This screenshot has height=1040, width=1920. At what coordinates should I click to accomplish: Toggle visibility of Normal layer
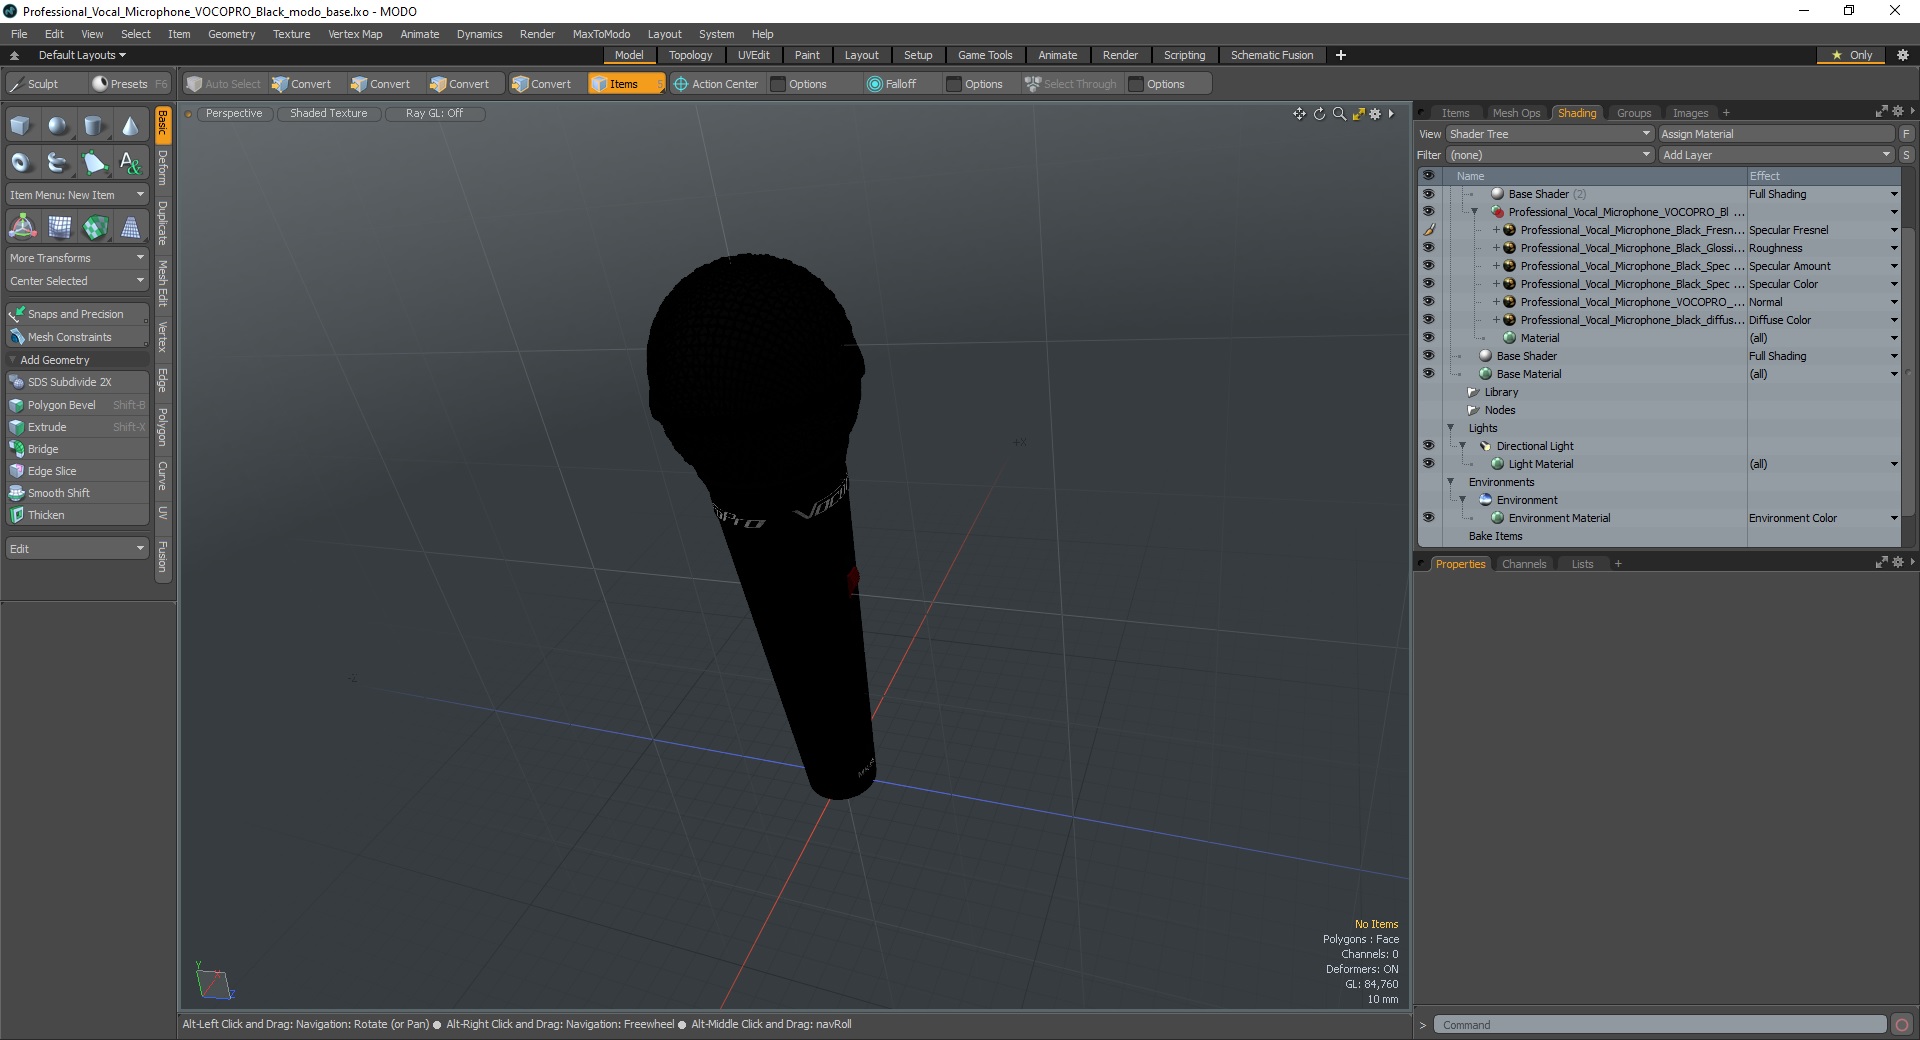(x=1428, y=302)
